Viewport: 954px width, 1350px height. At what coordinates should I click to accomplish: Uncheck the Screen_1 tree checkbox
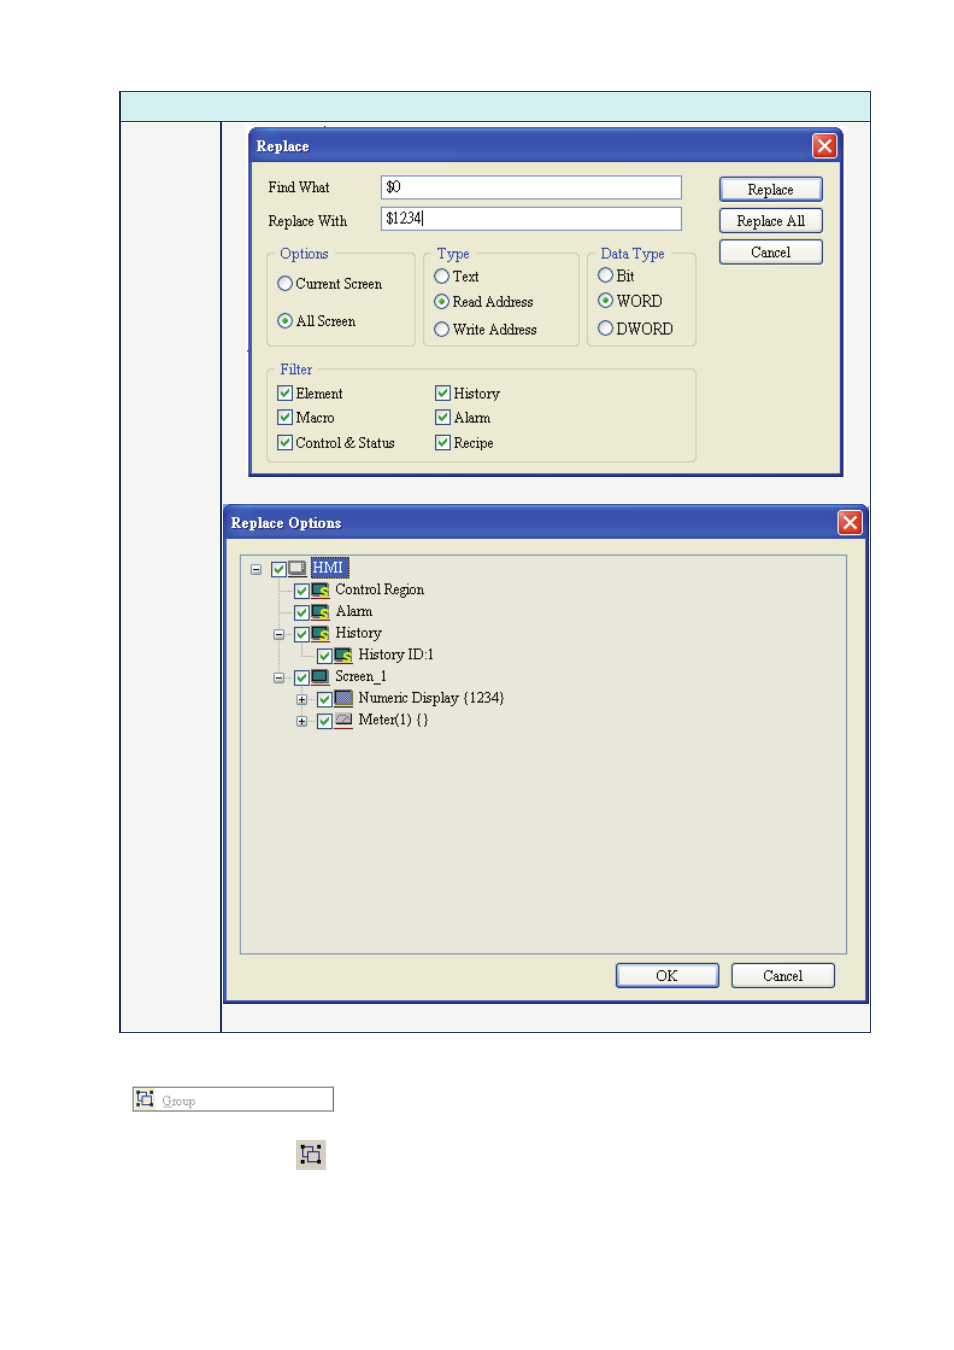[x=301, y=678]
